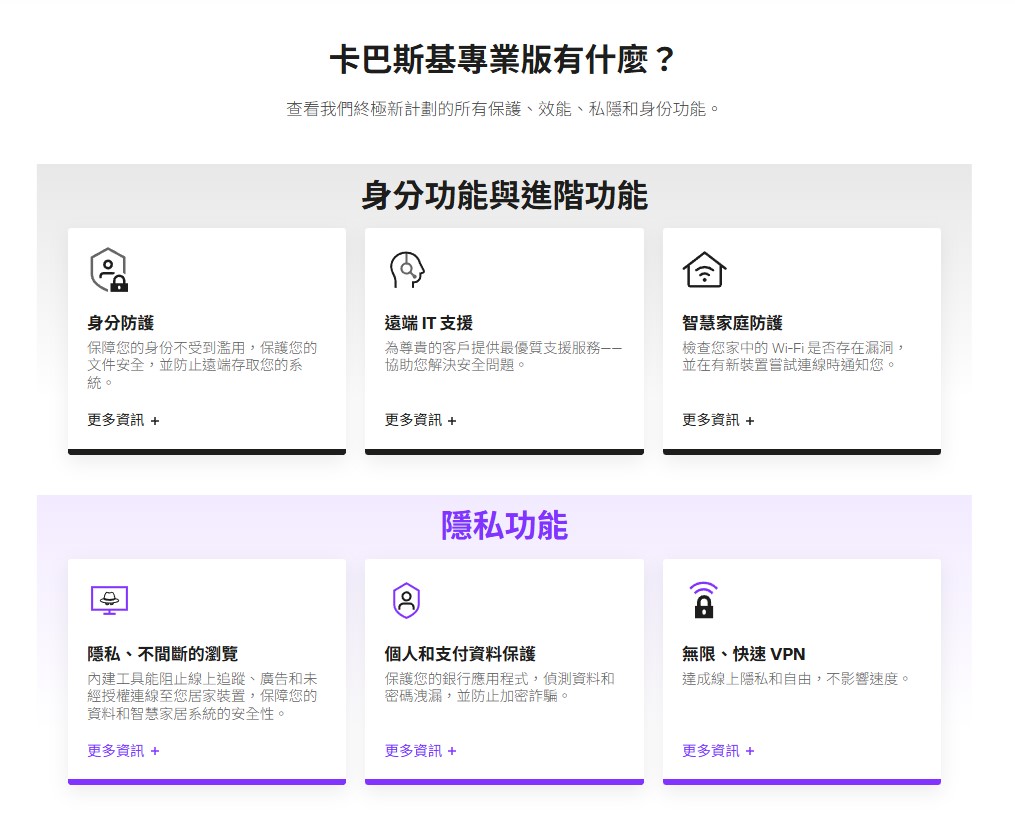Expand 更多資訊 under 隱私、不間斷的瀏覽
The width and height of the screenshot is (1015, 819).
coord(124,751)
